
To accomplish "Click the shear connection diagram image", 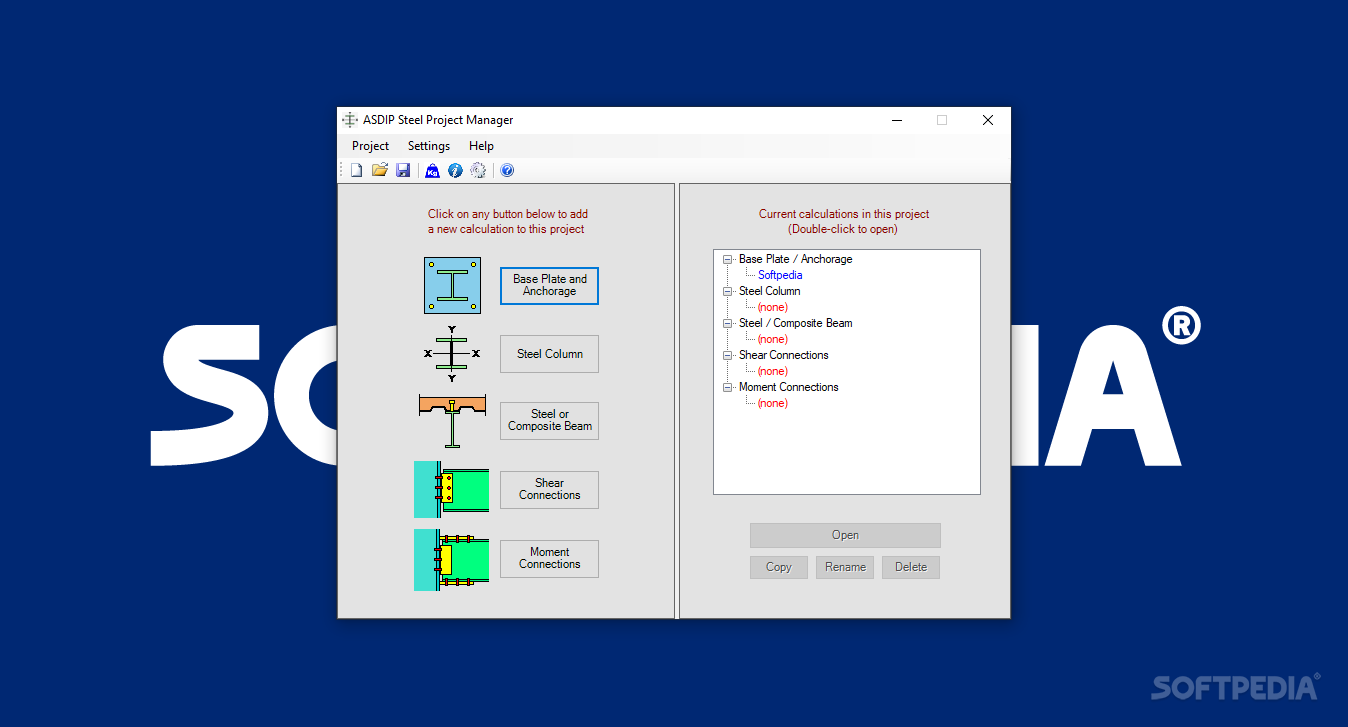I will 451,489.
